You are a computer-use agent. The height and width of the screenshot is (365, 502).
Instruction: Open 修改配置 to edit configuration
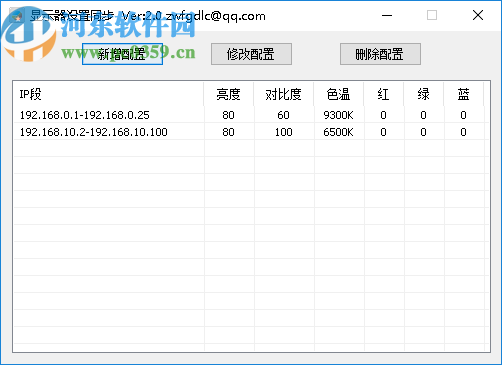[x=251, y=54]
